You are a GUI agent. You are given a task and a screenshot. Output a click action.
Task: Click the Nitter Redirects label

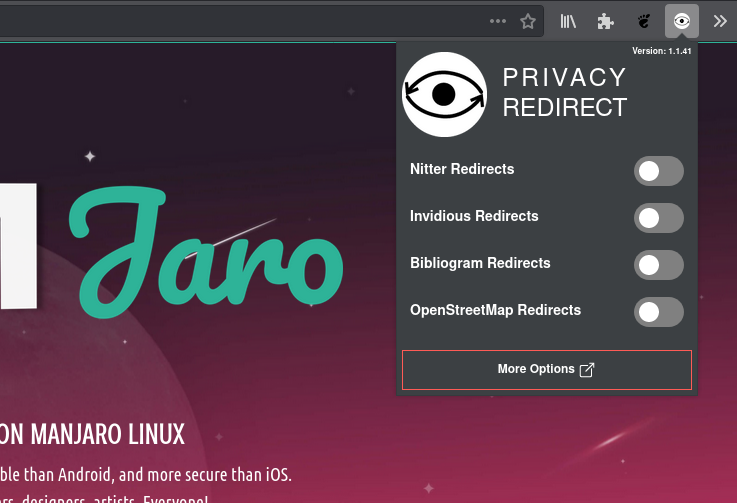[x=462, y=169]
